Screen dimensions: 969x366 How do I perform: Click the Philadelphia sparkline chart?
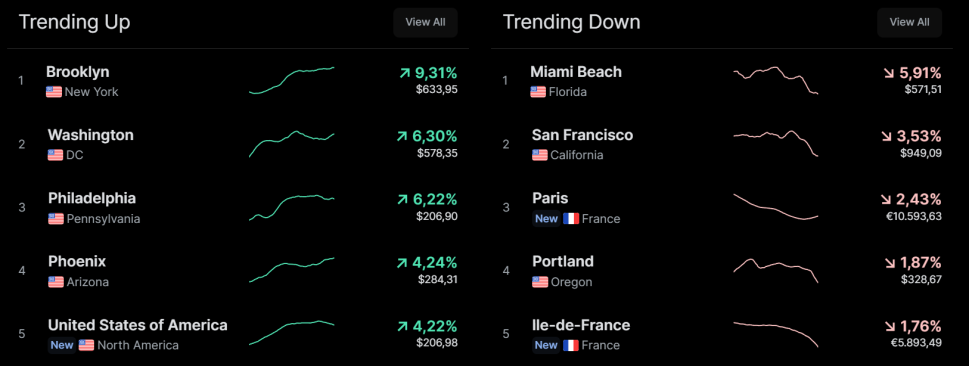(292, 207)
